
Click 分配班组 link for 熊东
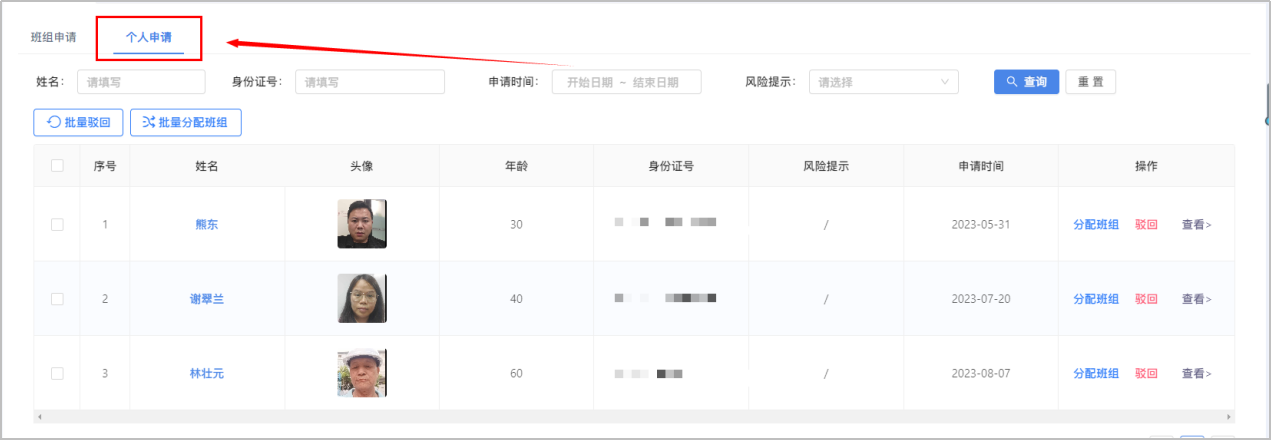click(1096, 224)
